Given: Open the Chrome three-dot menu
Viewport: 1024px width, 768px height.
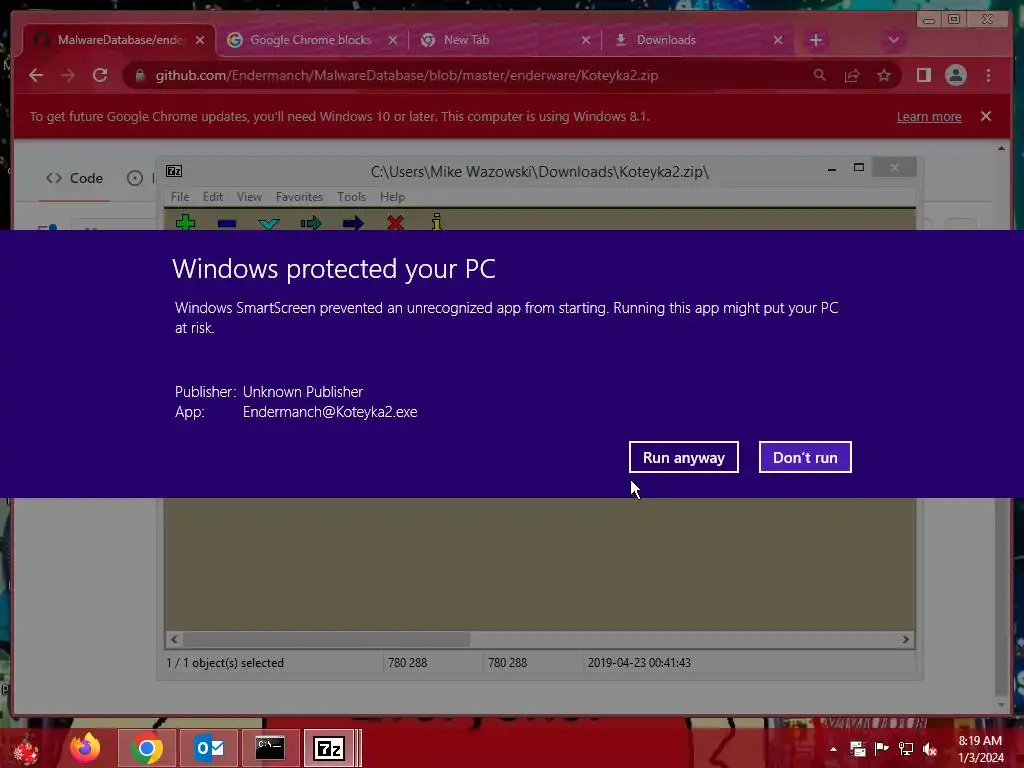Looking at the screenshot, I should click(x=989, y=75).
